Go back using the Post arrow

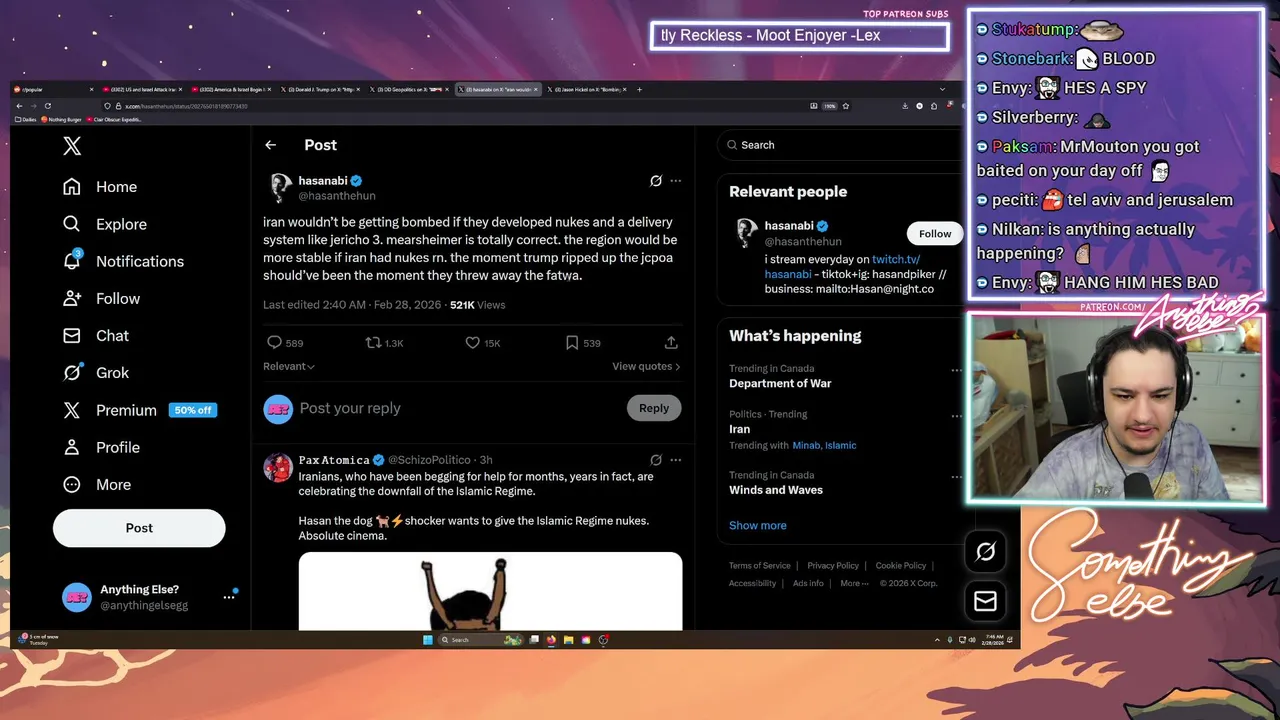click(x=270, y=145)
